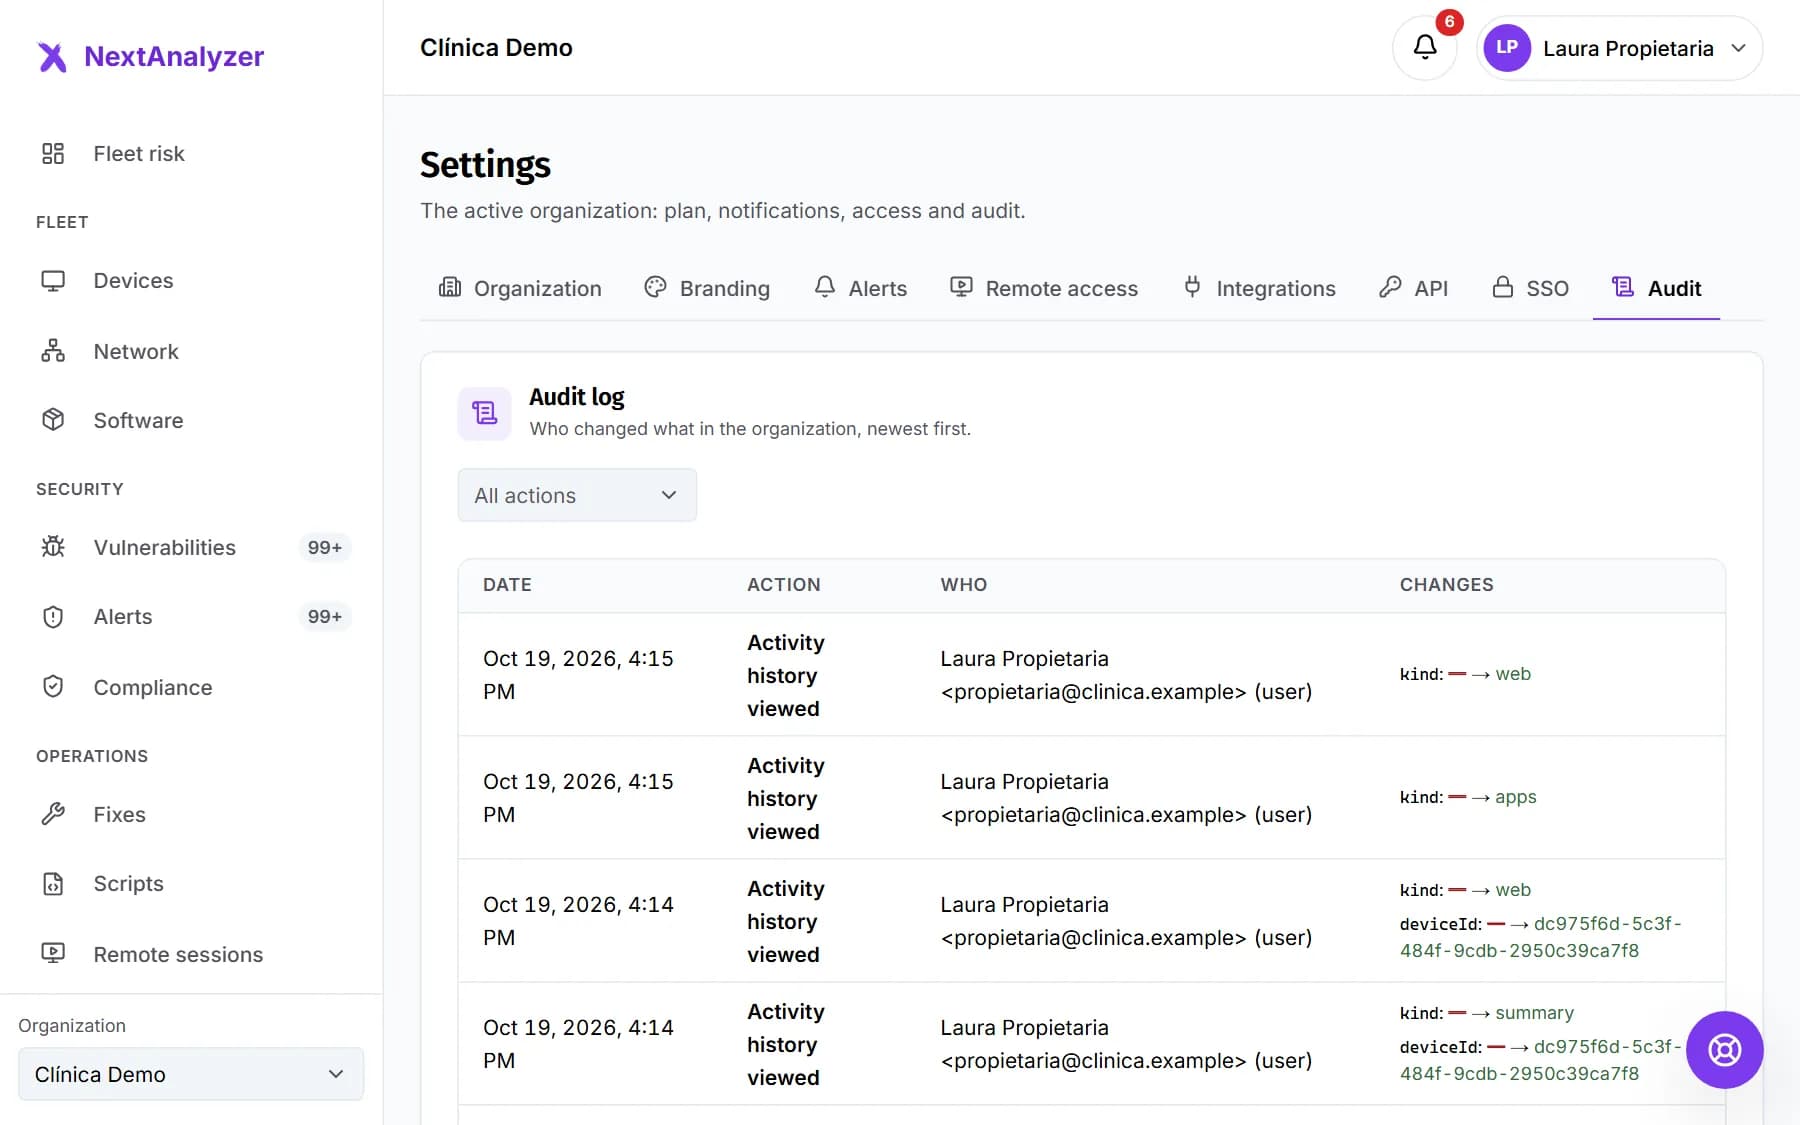Open the API settings tab
Viewport: 1800px width, 1125px height.
coord(1413,288)
